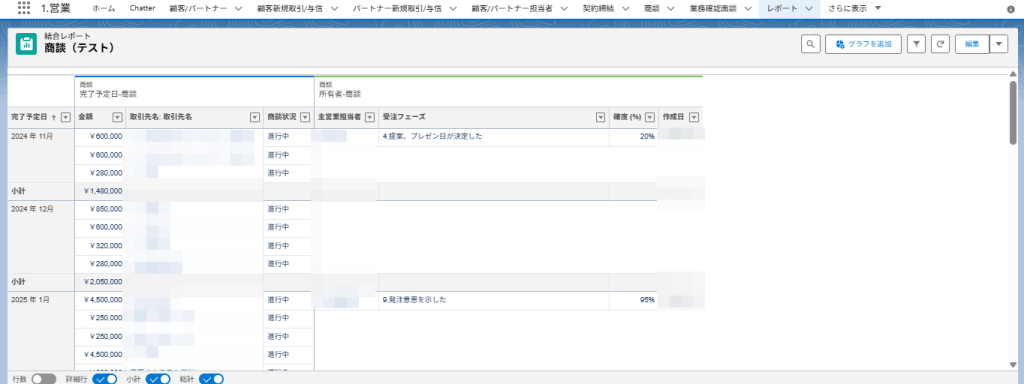
Task: Click the vertical scrollbar thumb
Action: pyautogui.click(x=1013, y=112)
